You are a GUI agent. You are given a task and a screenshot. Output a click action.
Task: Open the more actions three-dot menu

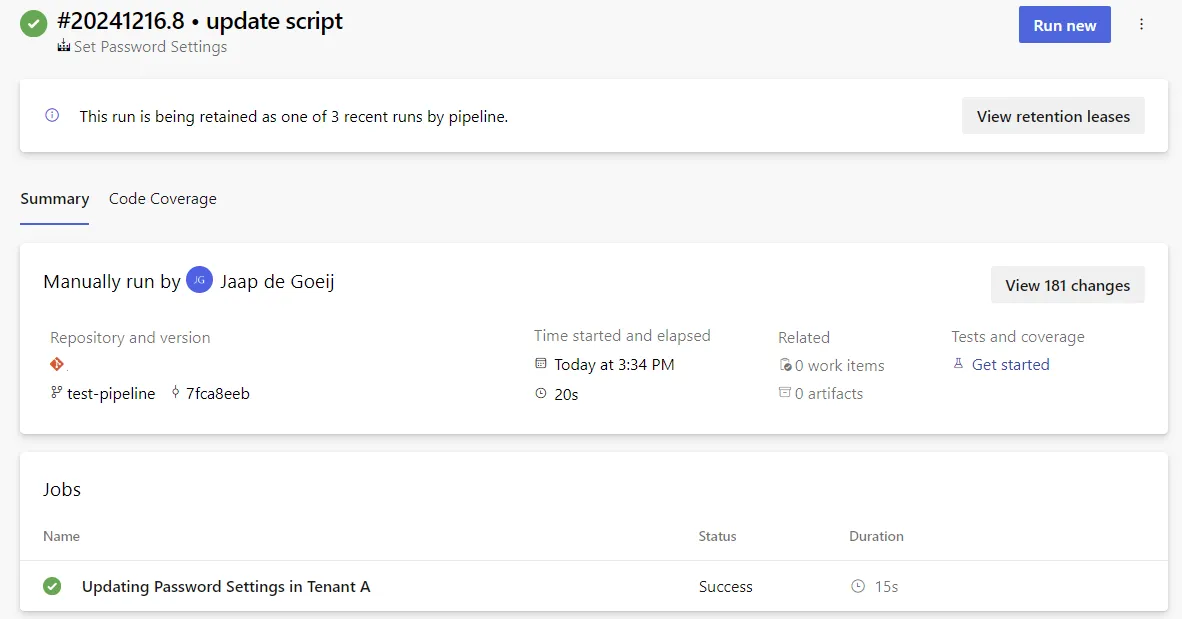1141,25
